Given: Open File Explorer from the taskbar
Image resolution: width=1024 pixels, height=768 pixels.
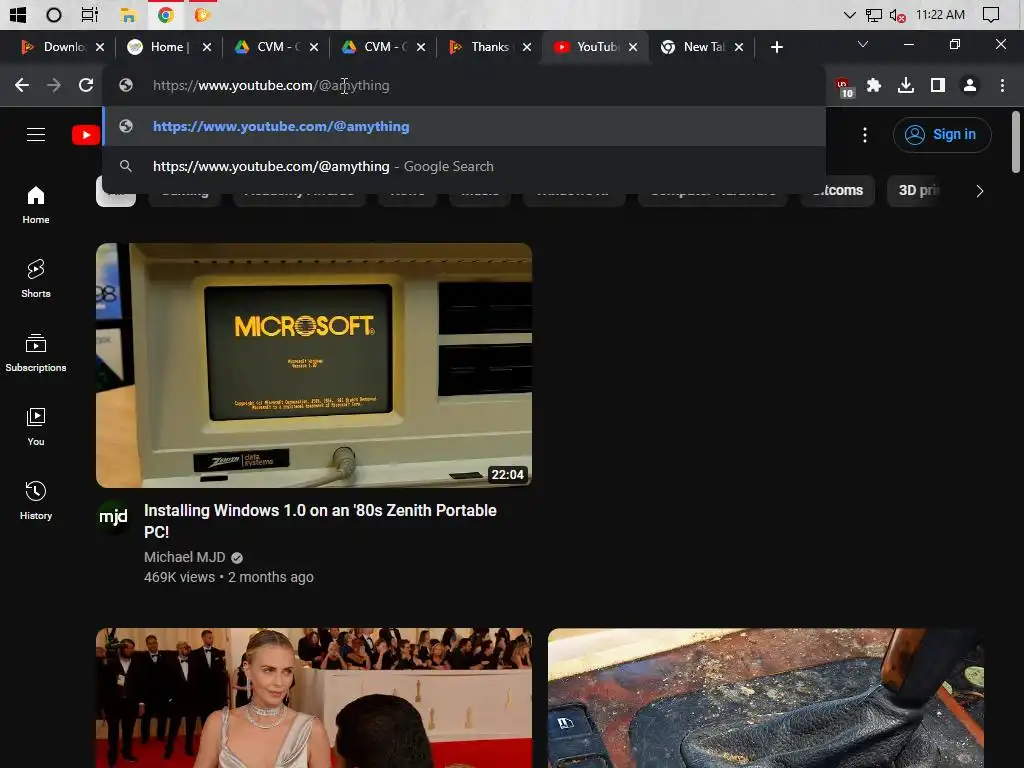Looking at the screenshot, I should (127, 14).
